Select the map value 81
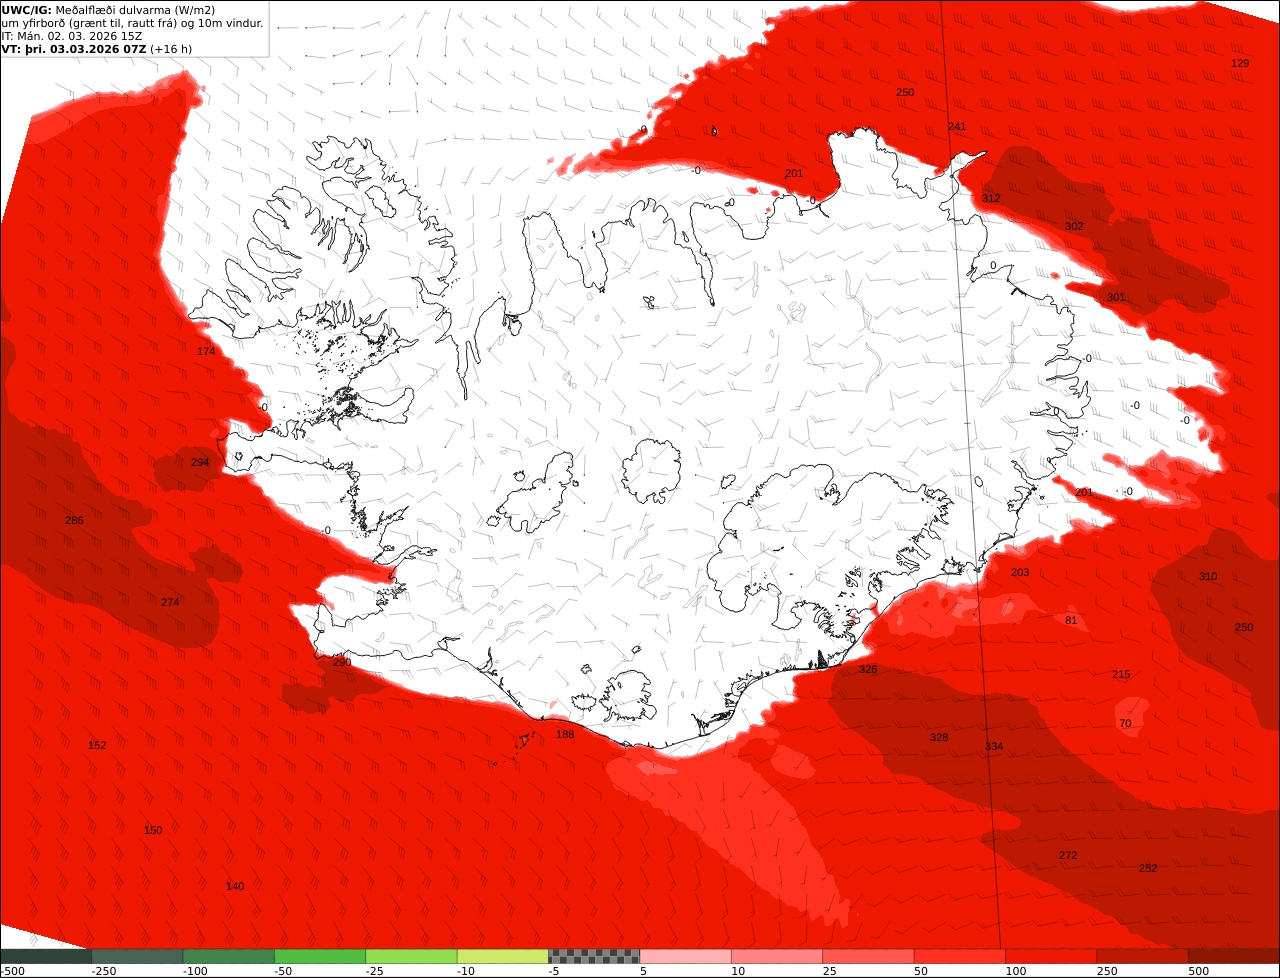1280x978 pixels. tap(1071, 620)
